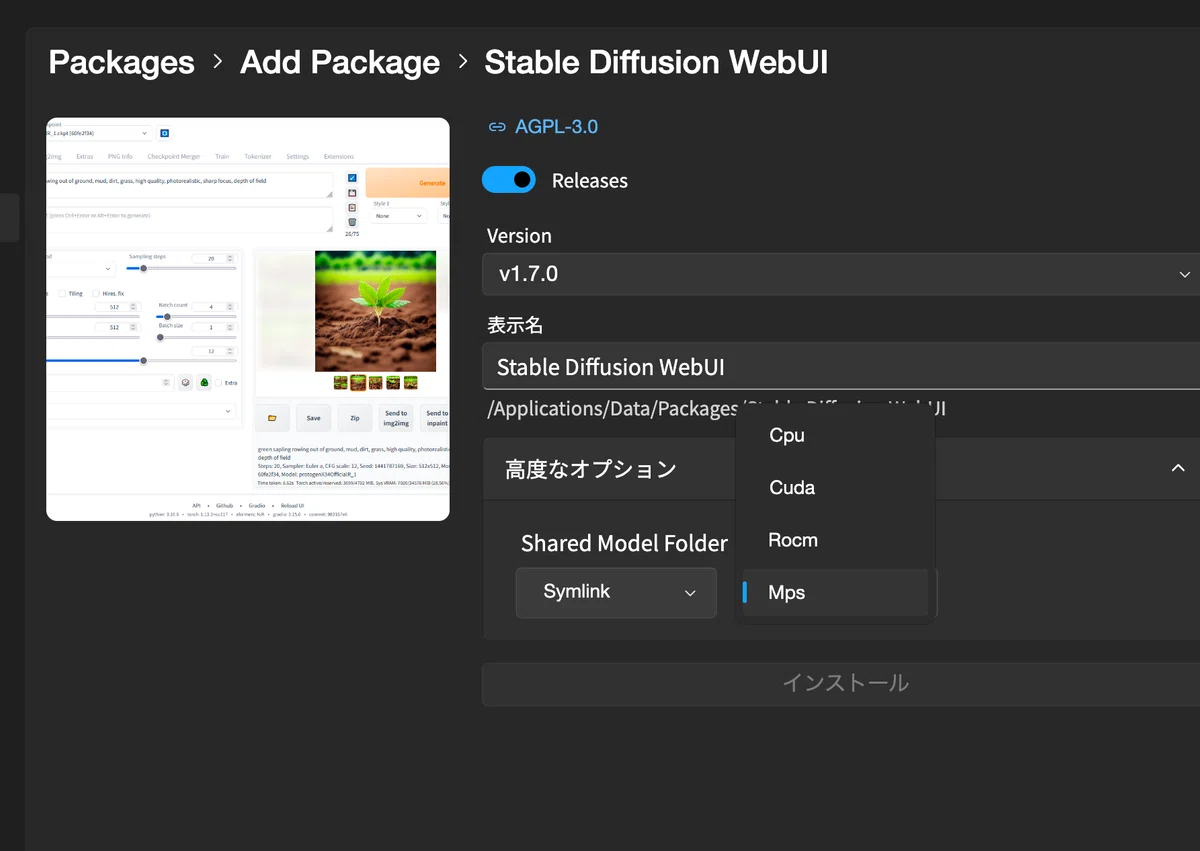Viewport: 1200px width, 851px height.
Task: Expand the Version v1.7.0 dropdown
Action: 841,274
